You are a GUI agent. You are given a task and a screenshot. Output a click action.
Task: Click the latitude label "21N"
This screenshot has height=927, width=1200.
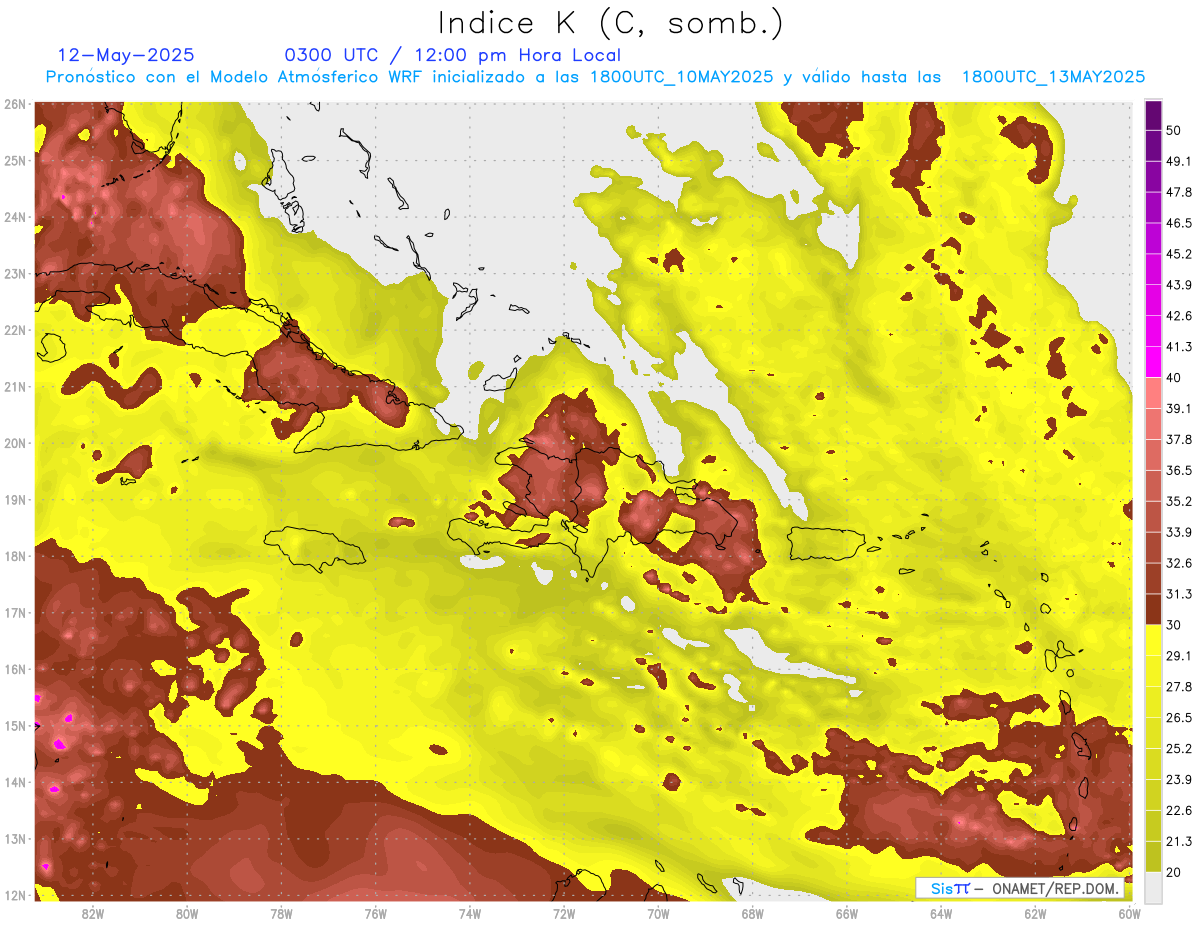point(15,386)
